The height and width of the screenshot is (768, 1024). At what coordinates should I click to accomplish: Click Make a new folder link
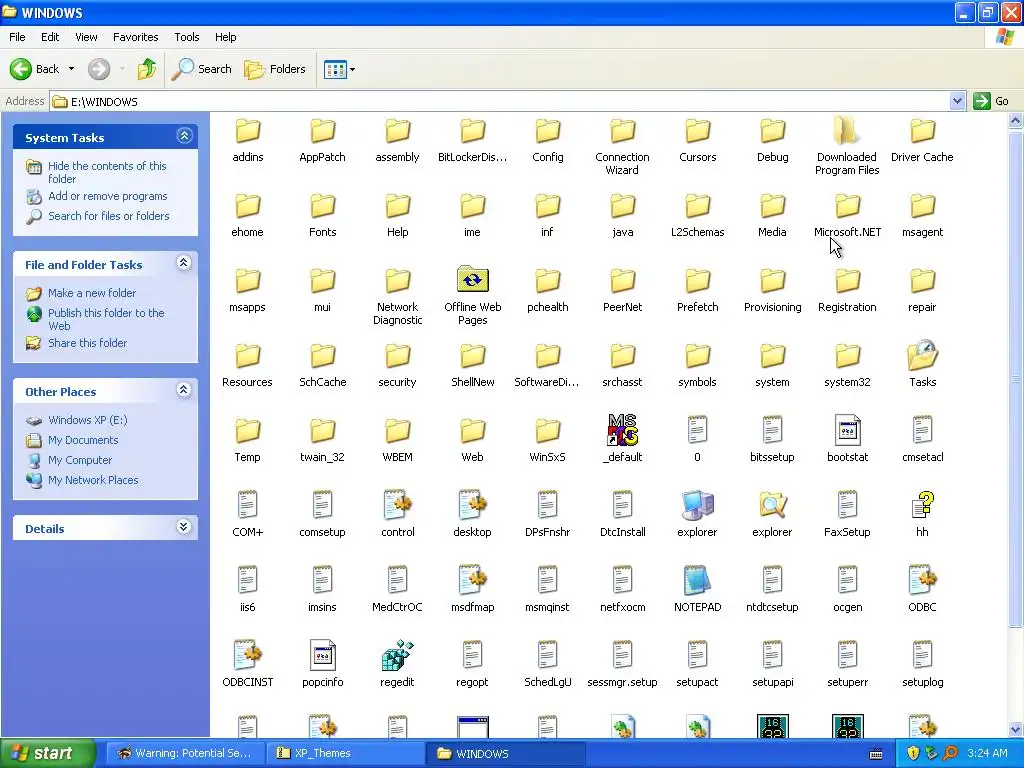92,293
